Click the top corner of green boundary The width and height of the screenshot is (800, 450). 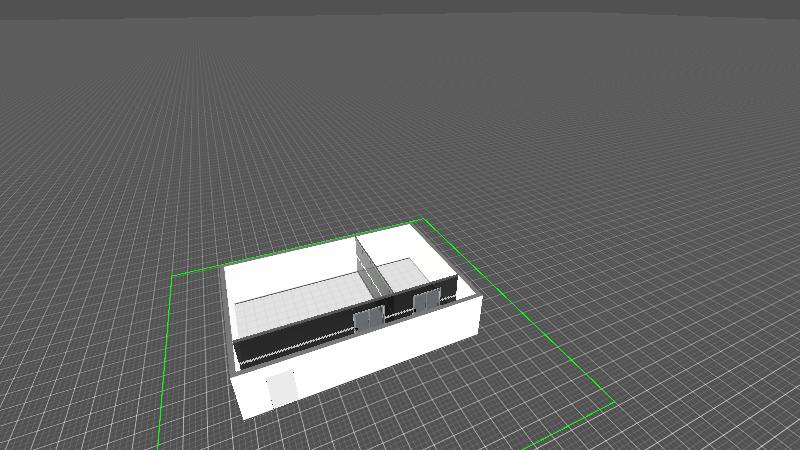(x=424, y=219)
